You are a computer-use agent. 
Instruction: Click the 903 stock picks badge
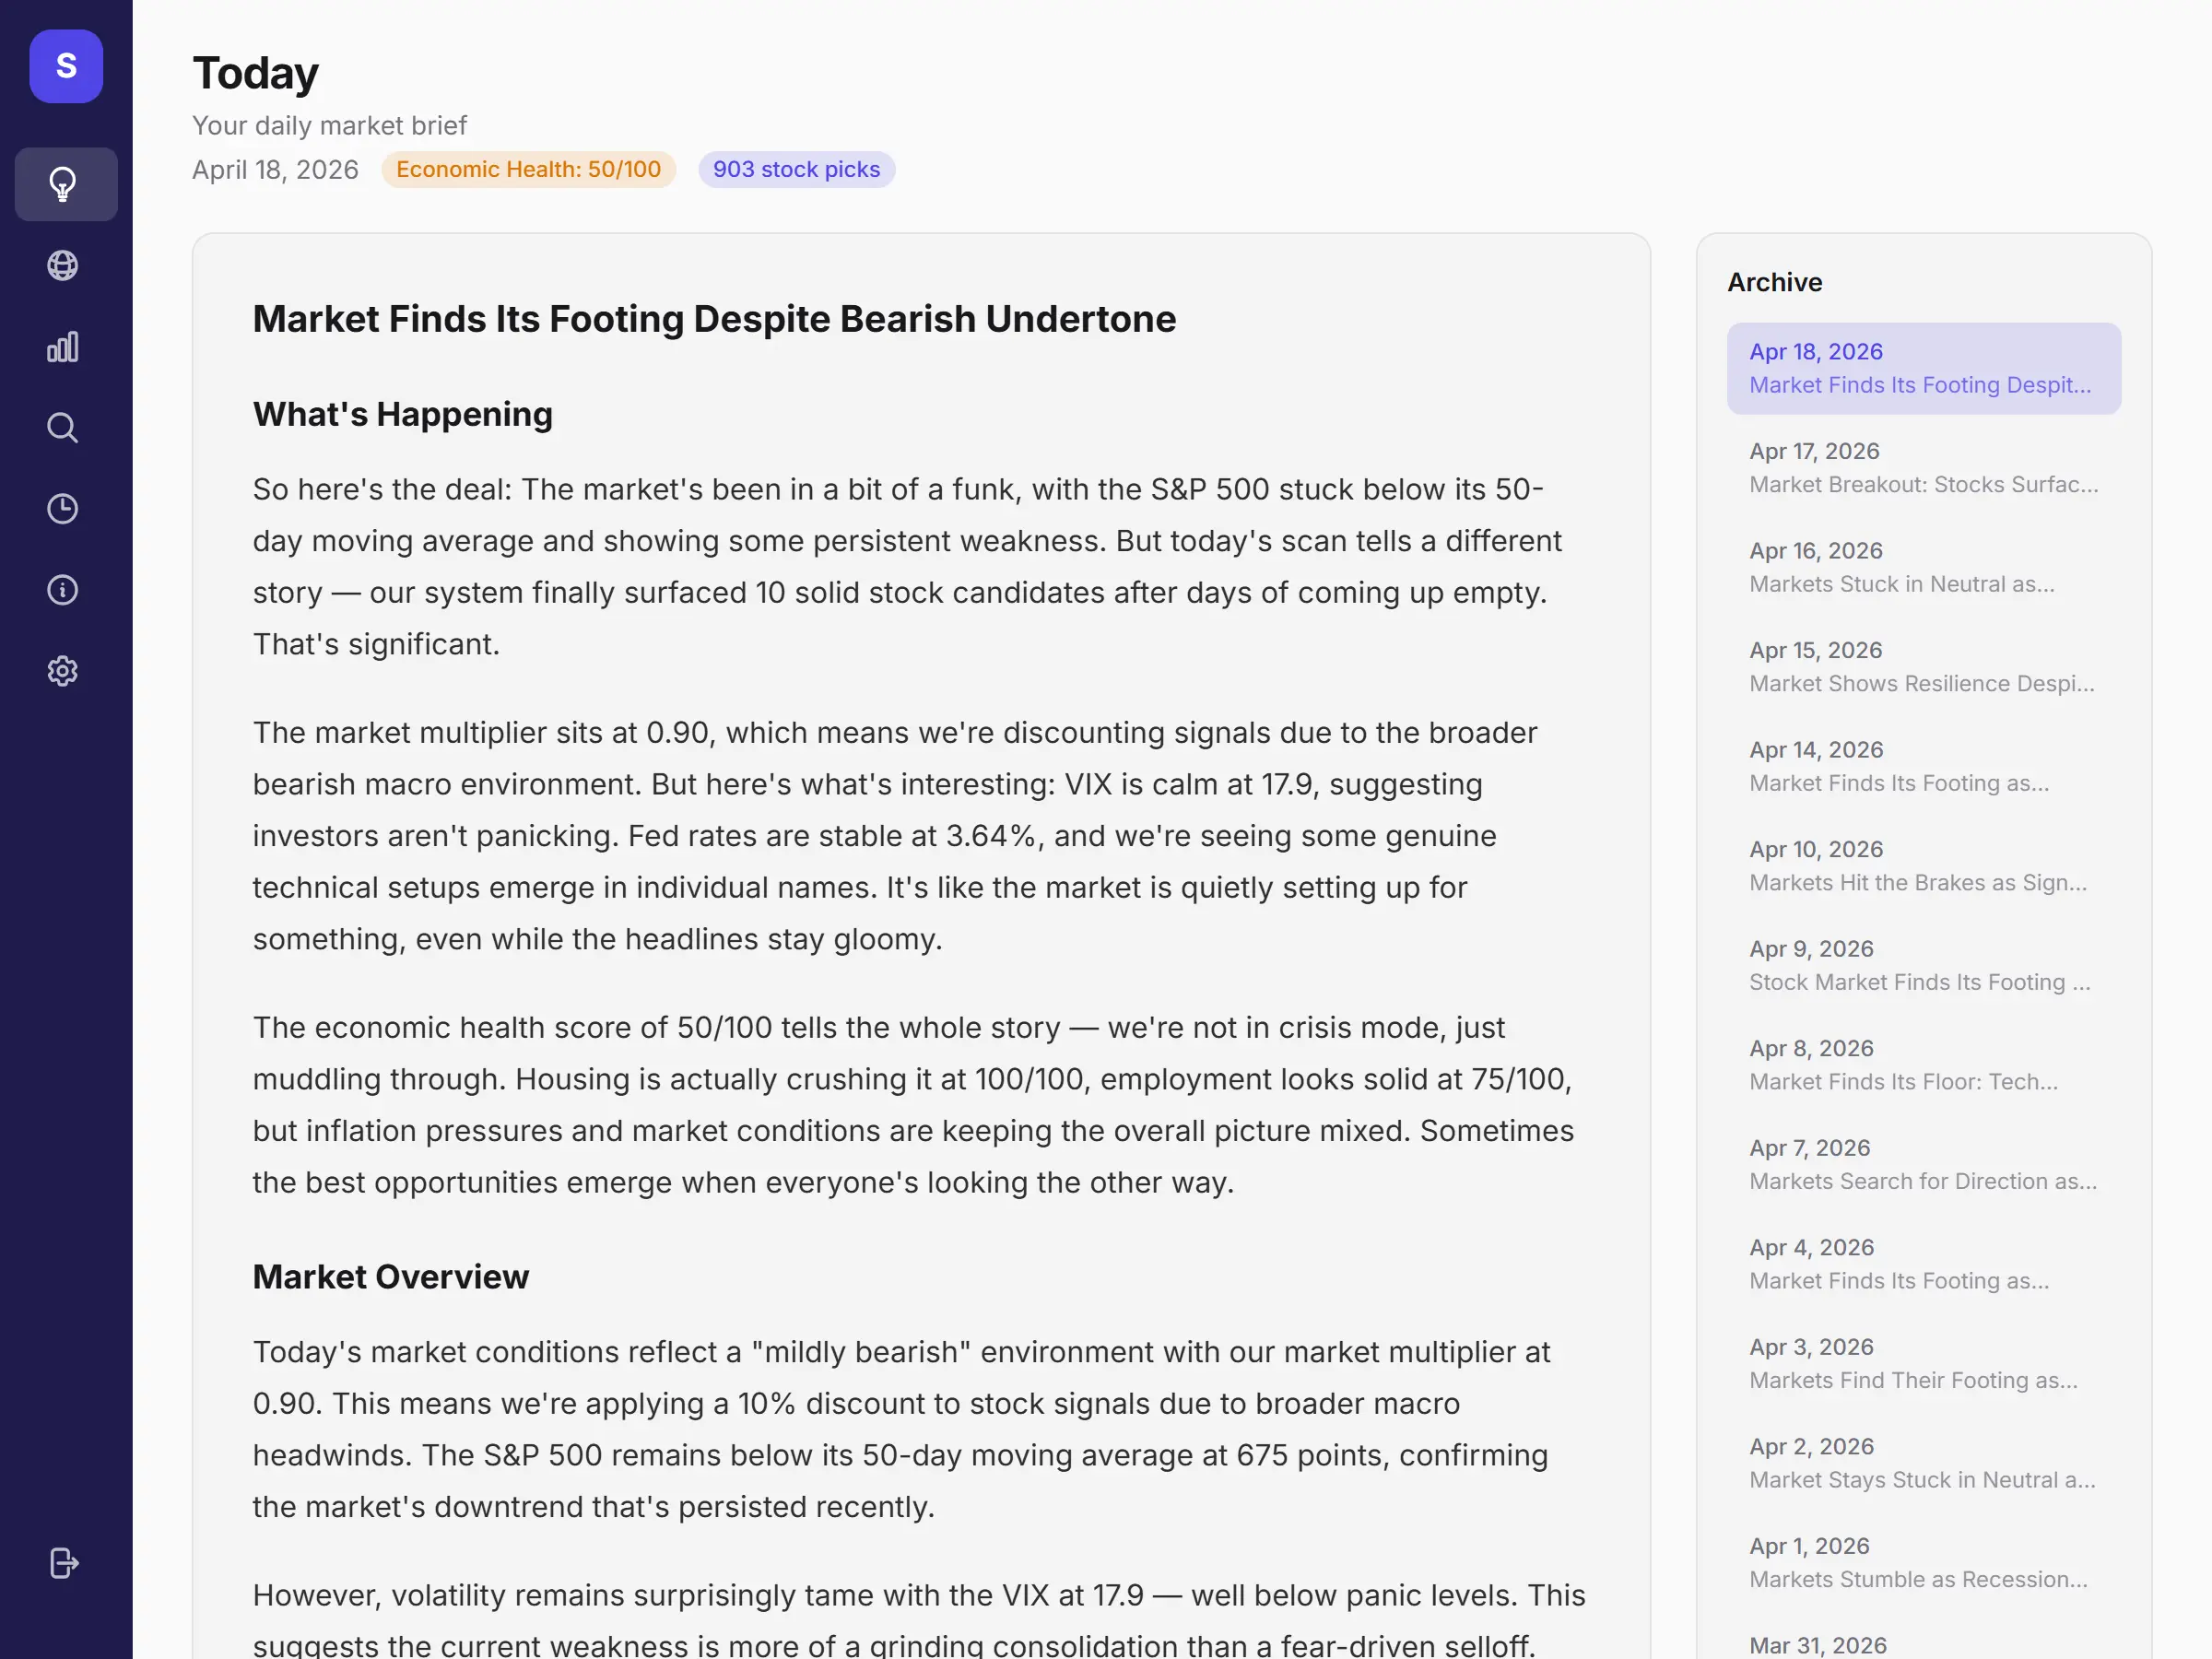796,169
